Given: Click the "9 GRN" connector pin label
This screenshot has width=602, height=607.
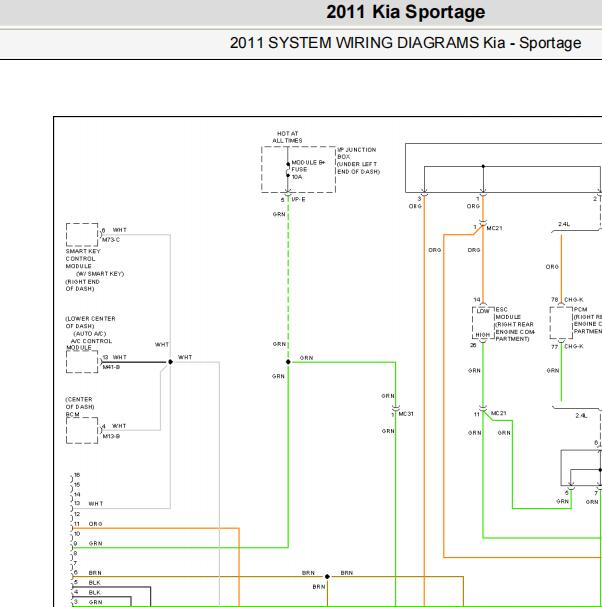Looking at the screenshot, I should tap(88, 543).
